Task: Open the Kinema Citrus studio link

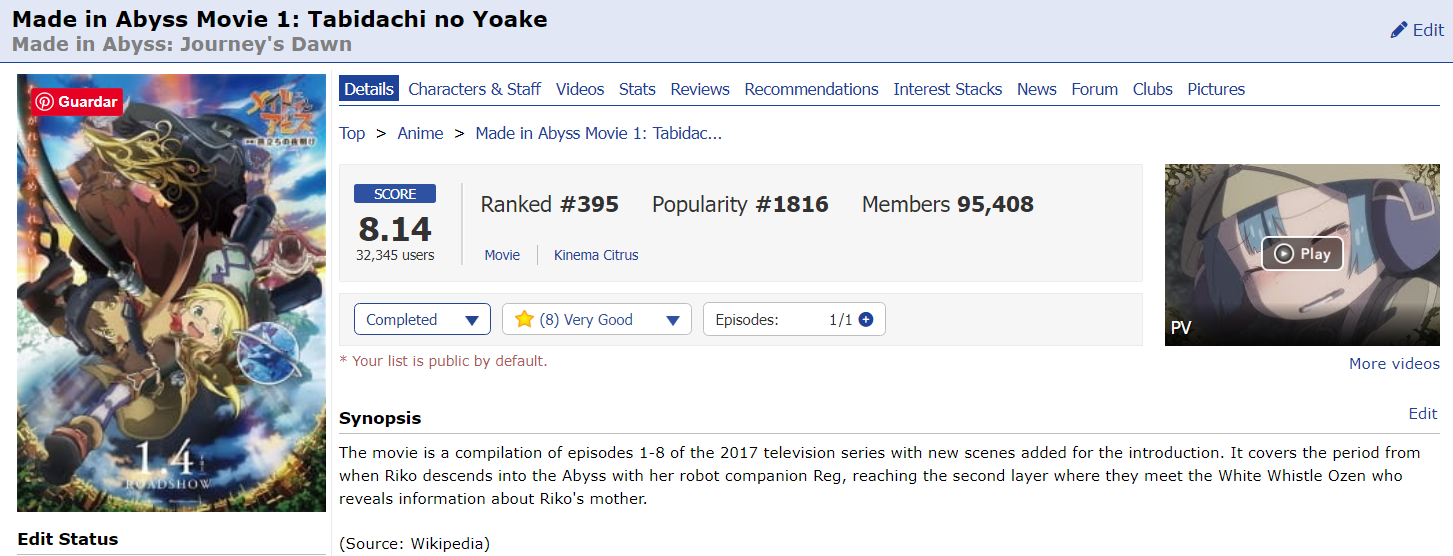Action: [596, 255]
